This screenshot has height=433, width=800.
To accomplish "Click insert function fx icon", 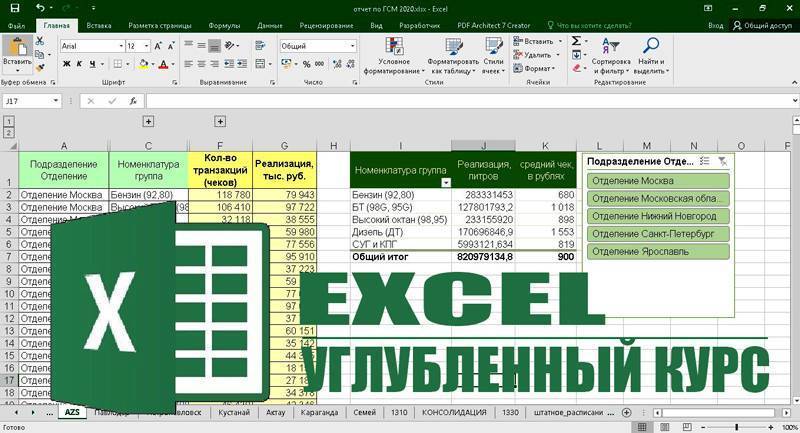I will click(x=131, y=101).
